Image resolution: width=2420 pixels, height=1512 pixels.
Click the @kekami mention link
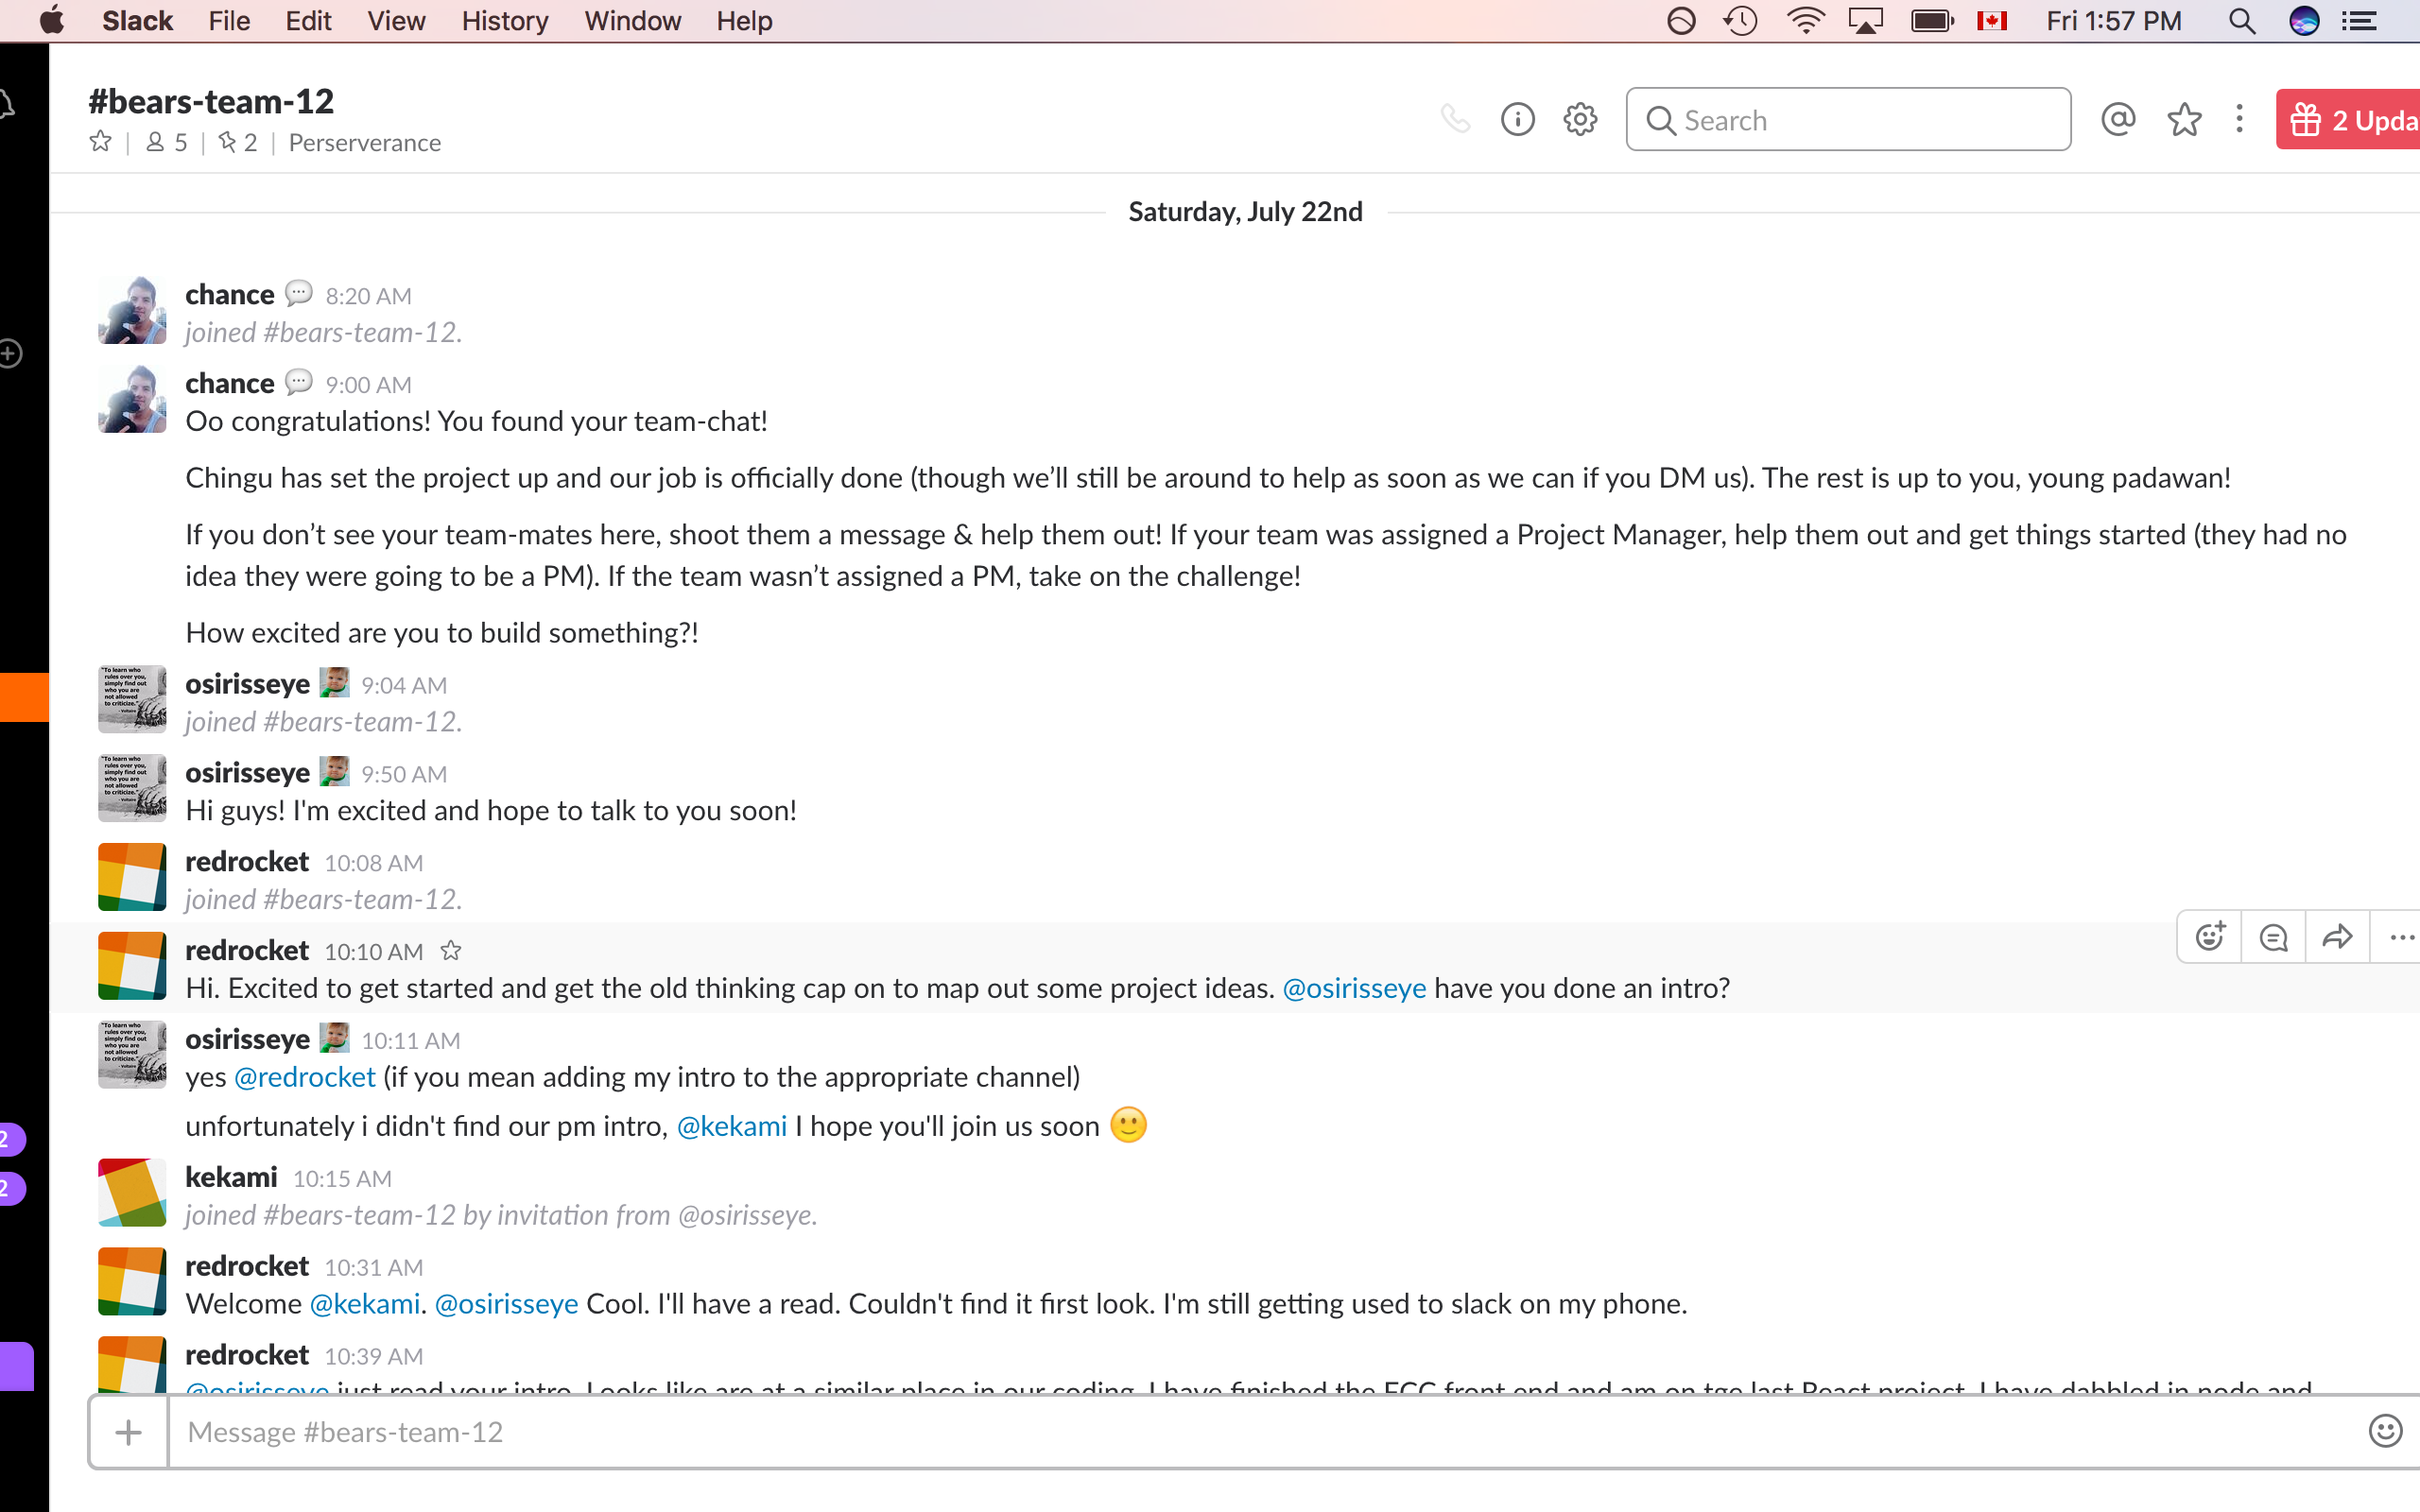point(732,1126)
